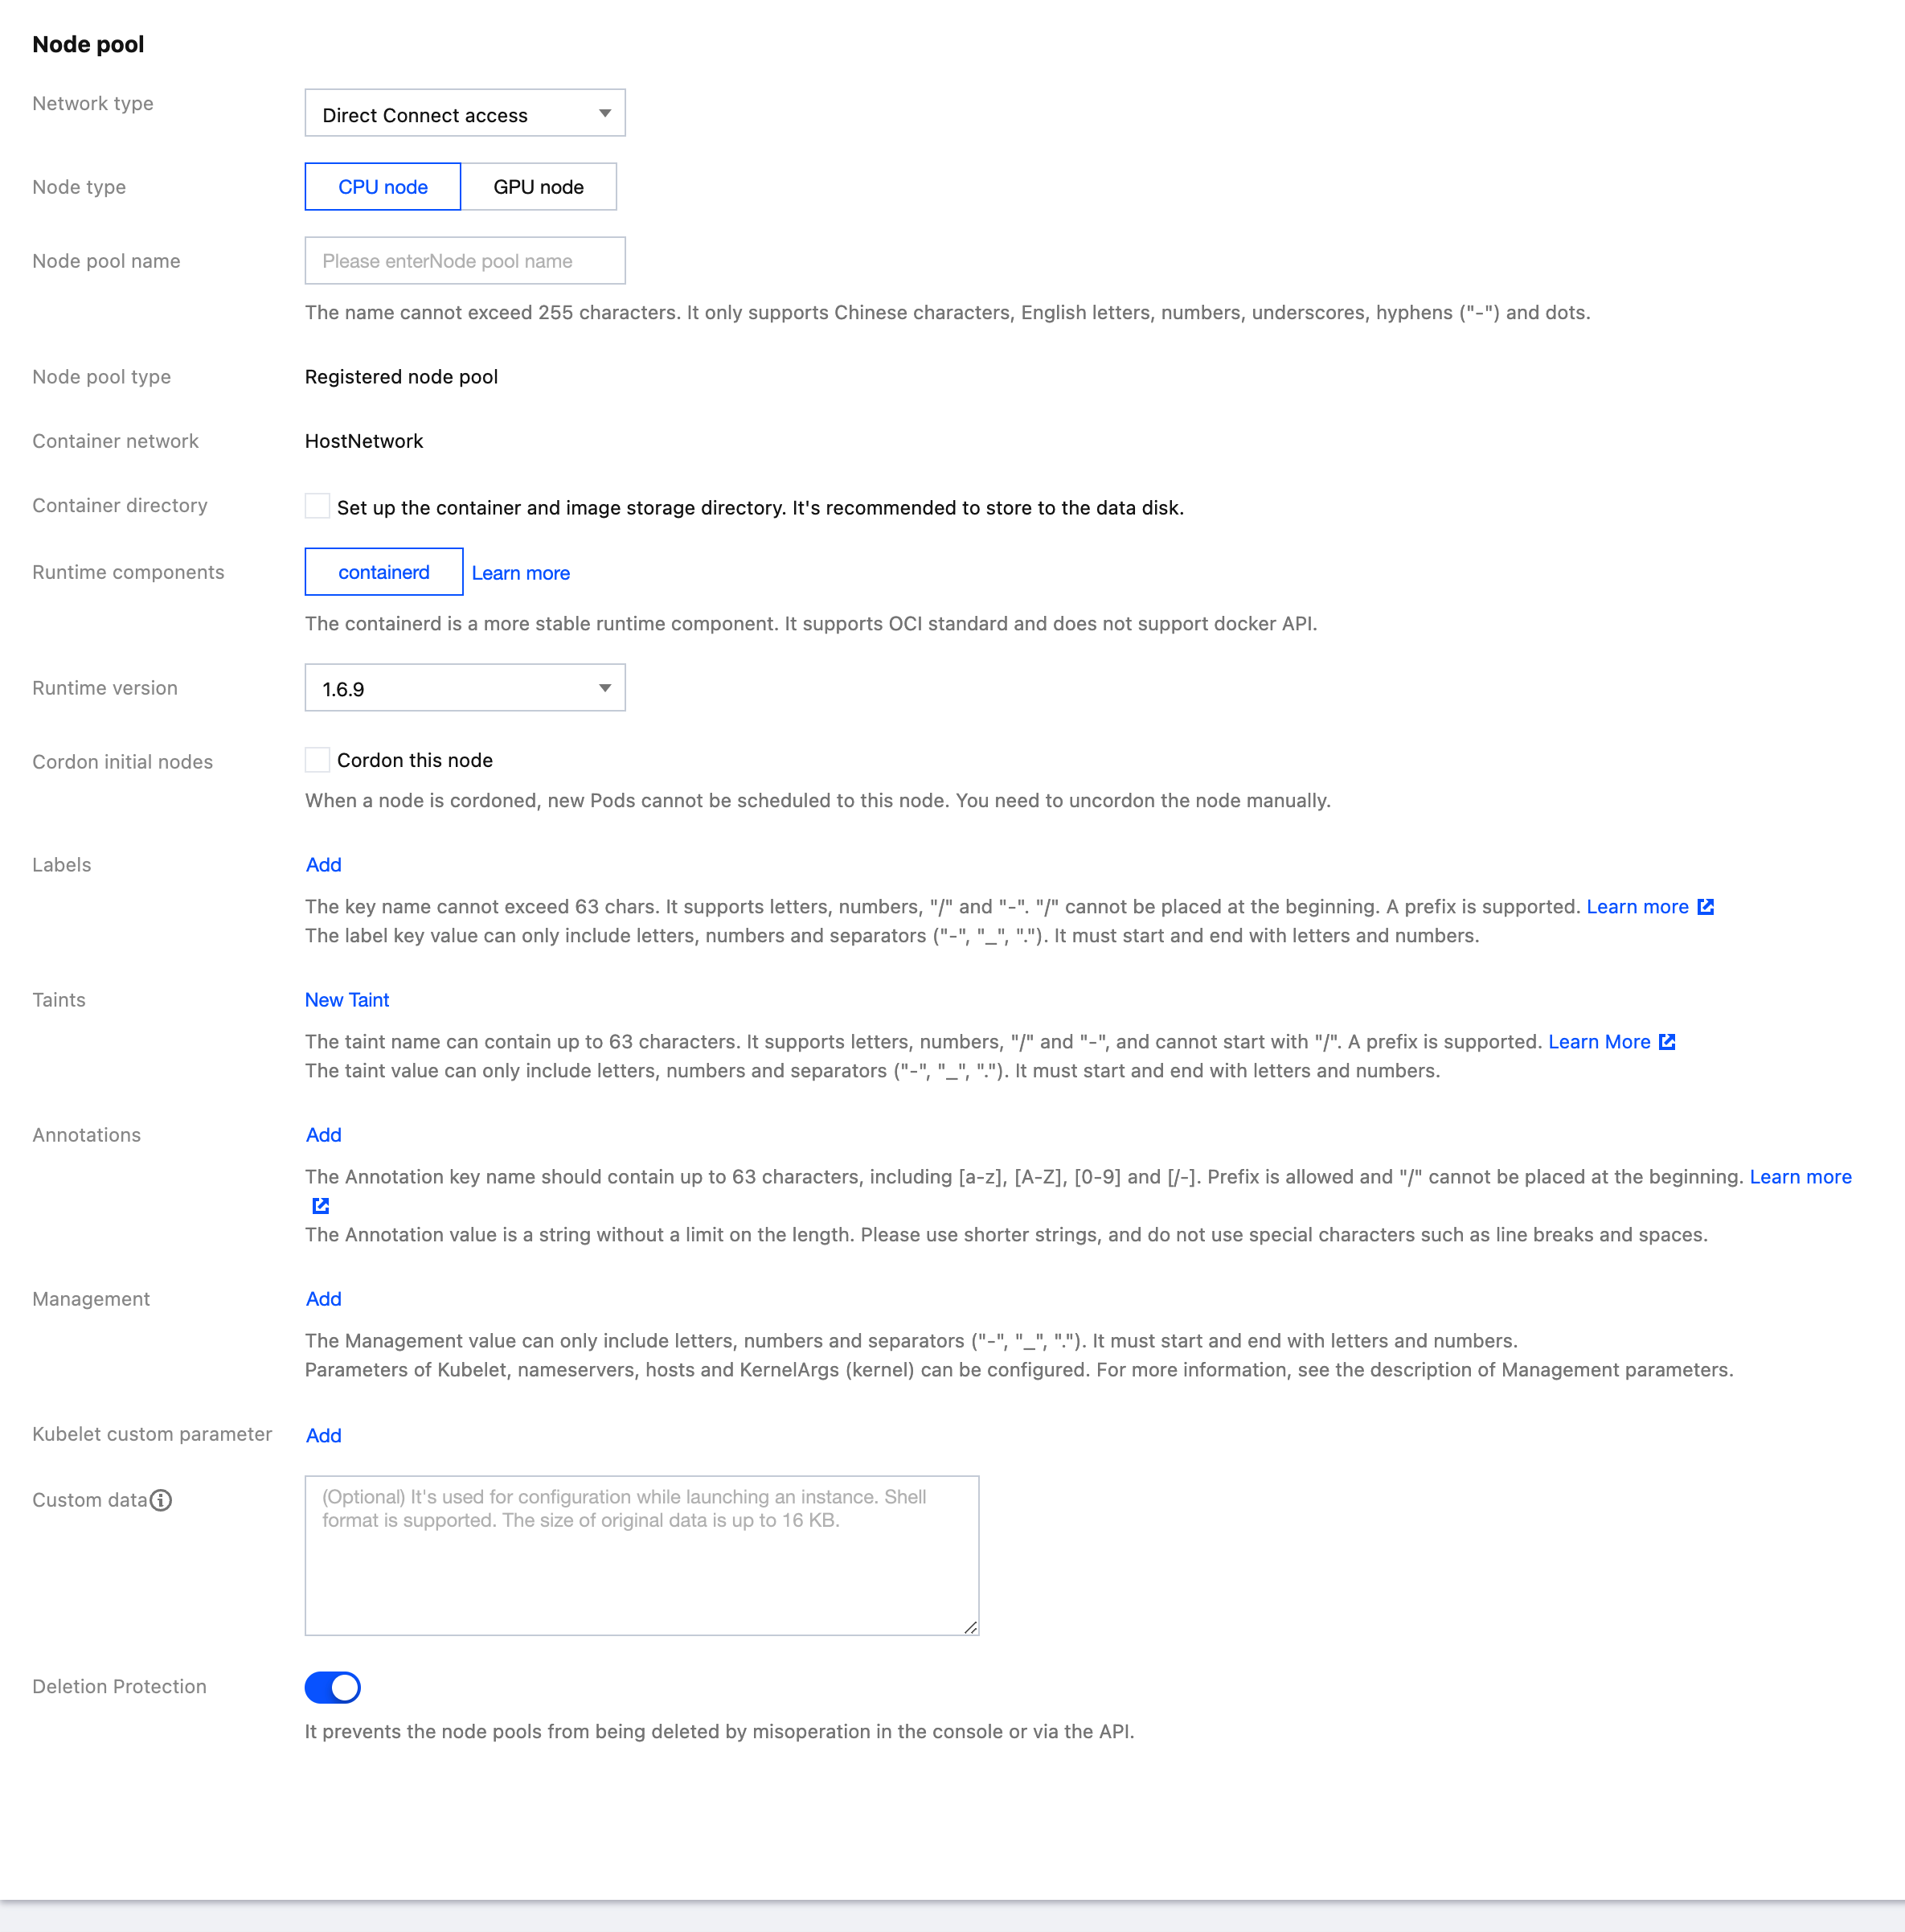Click external link icon beside Taints Learn More
Screen dimensions: 1905x1932
coord(1667,1042)
